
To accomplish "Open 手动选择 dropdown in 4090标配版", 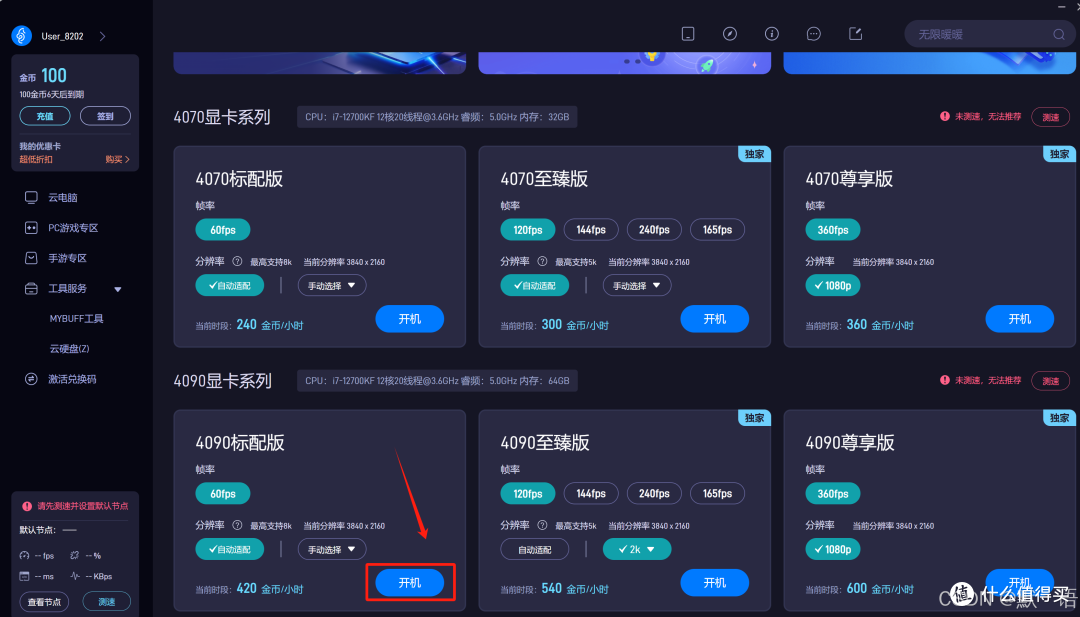I will 332,550.
